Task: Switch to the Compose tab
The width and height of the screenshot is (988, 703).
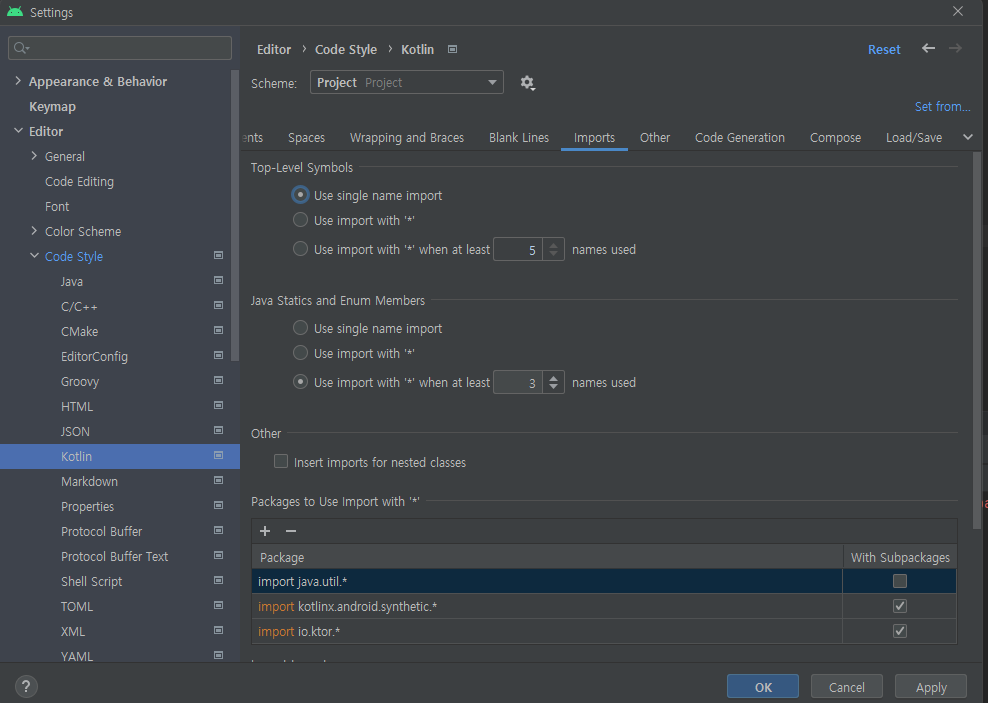Action: coord(835,137)
